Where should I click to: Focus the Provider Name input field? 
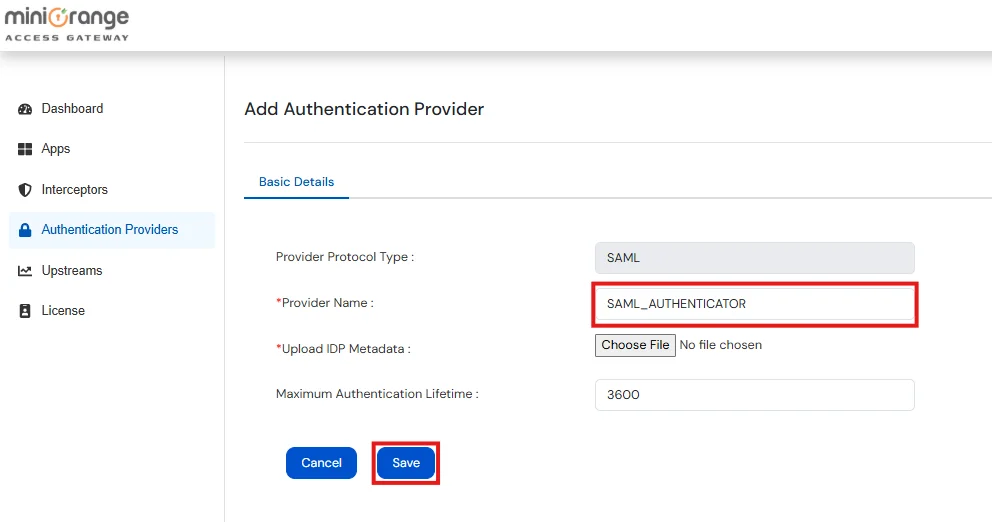pyautogui.click(x=755, y=304)
